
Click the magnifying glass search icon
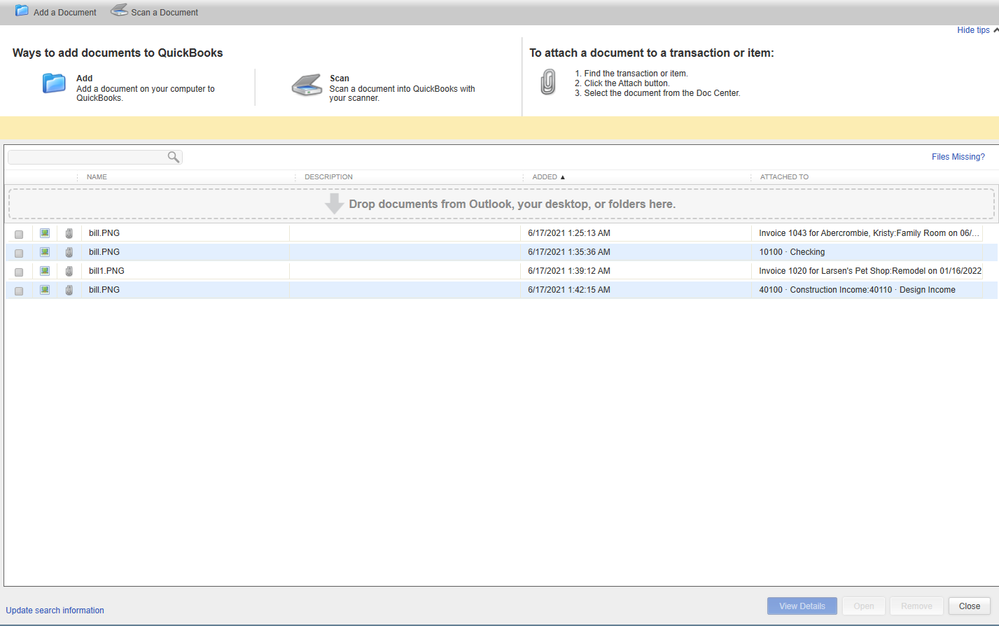[173, 157]
